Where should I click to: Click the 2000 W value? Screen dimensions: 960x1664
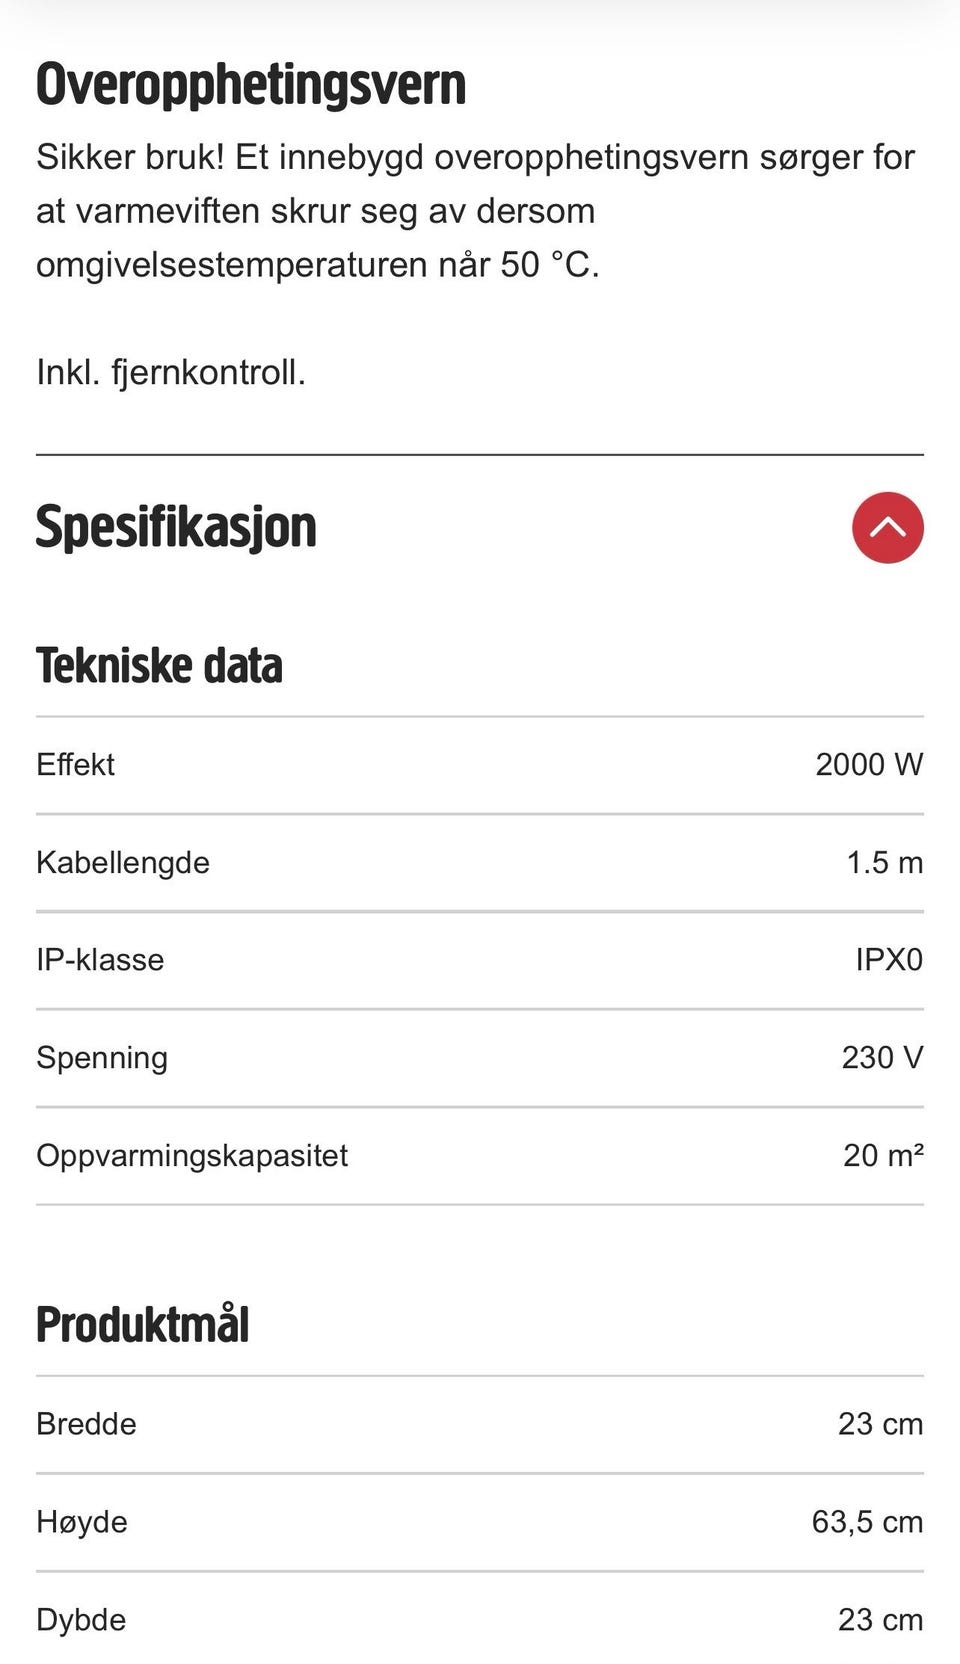point(869,764)
